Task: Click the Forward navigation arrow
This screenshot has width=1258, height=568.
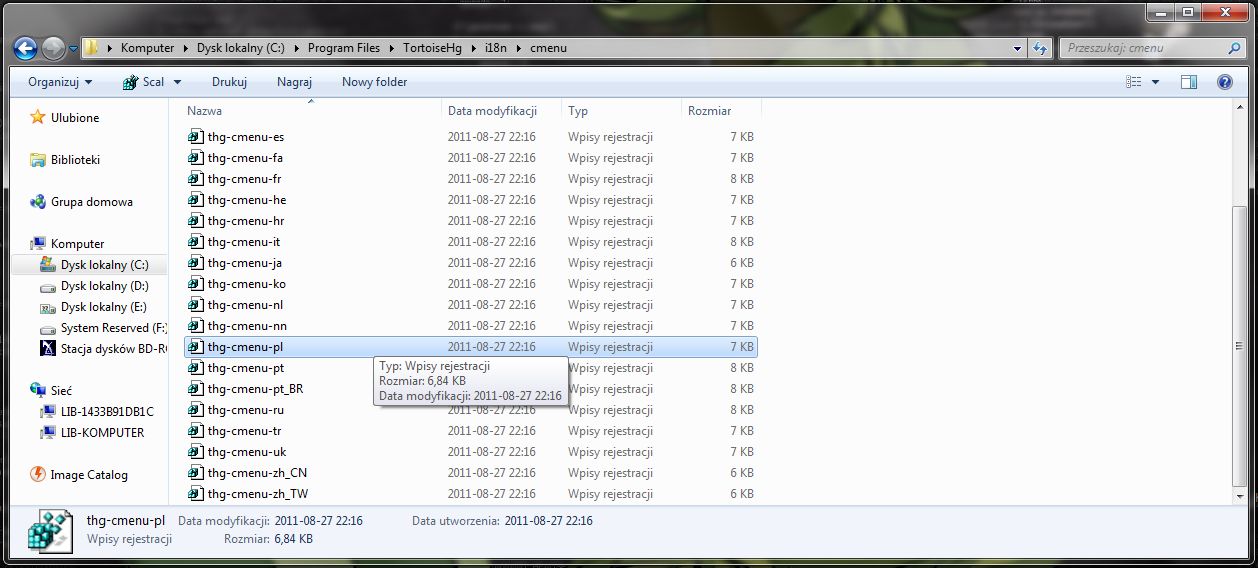Action: click(x=53, y=47)
